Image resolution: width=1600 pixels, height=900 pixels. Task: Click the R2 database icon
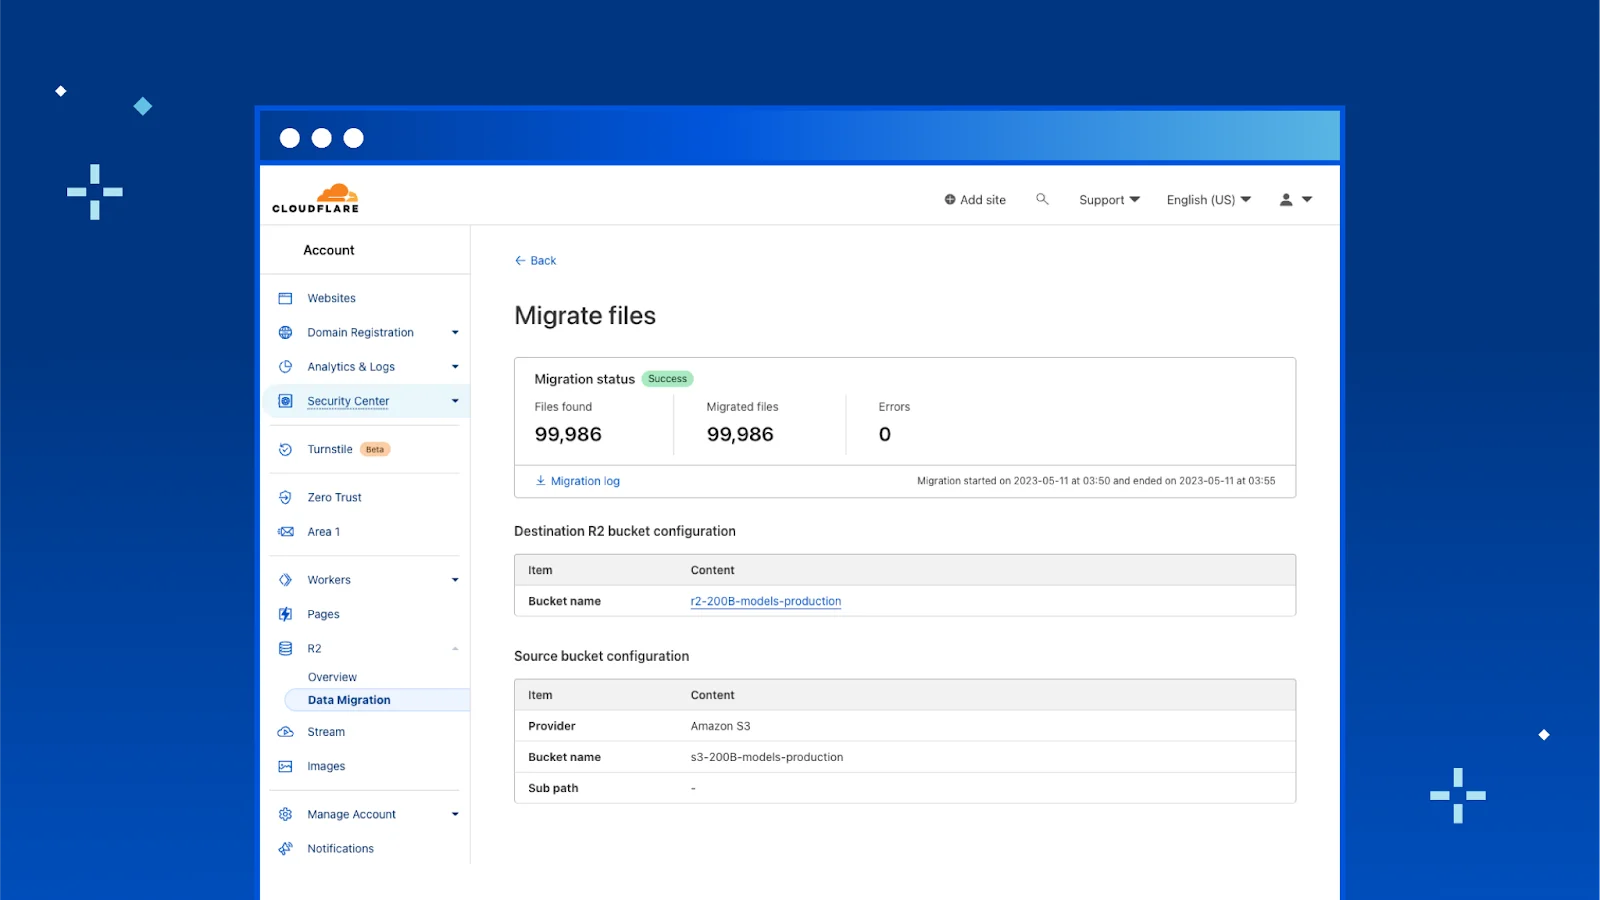click(x=285, y=648)
